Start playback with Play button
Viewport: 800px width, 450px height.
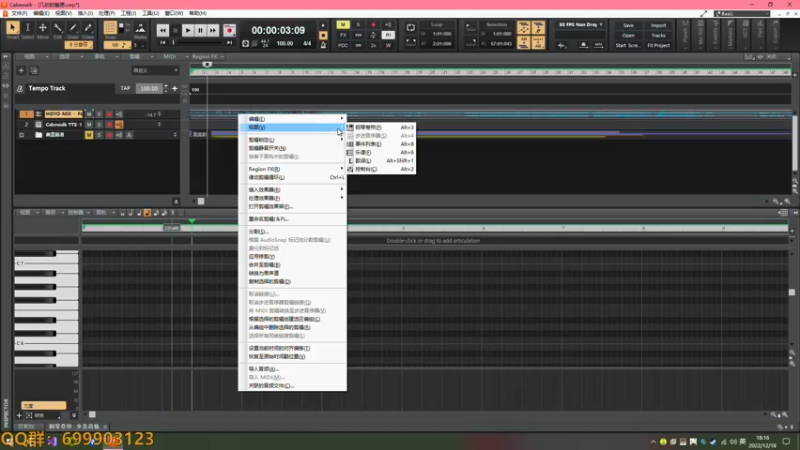pyautogui.click(x=187, y=31)
